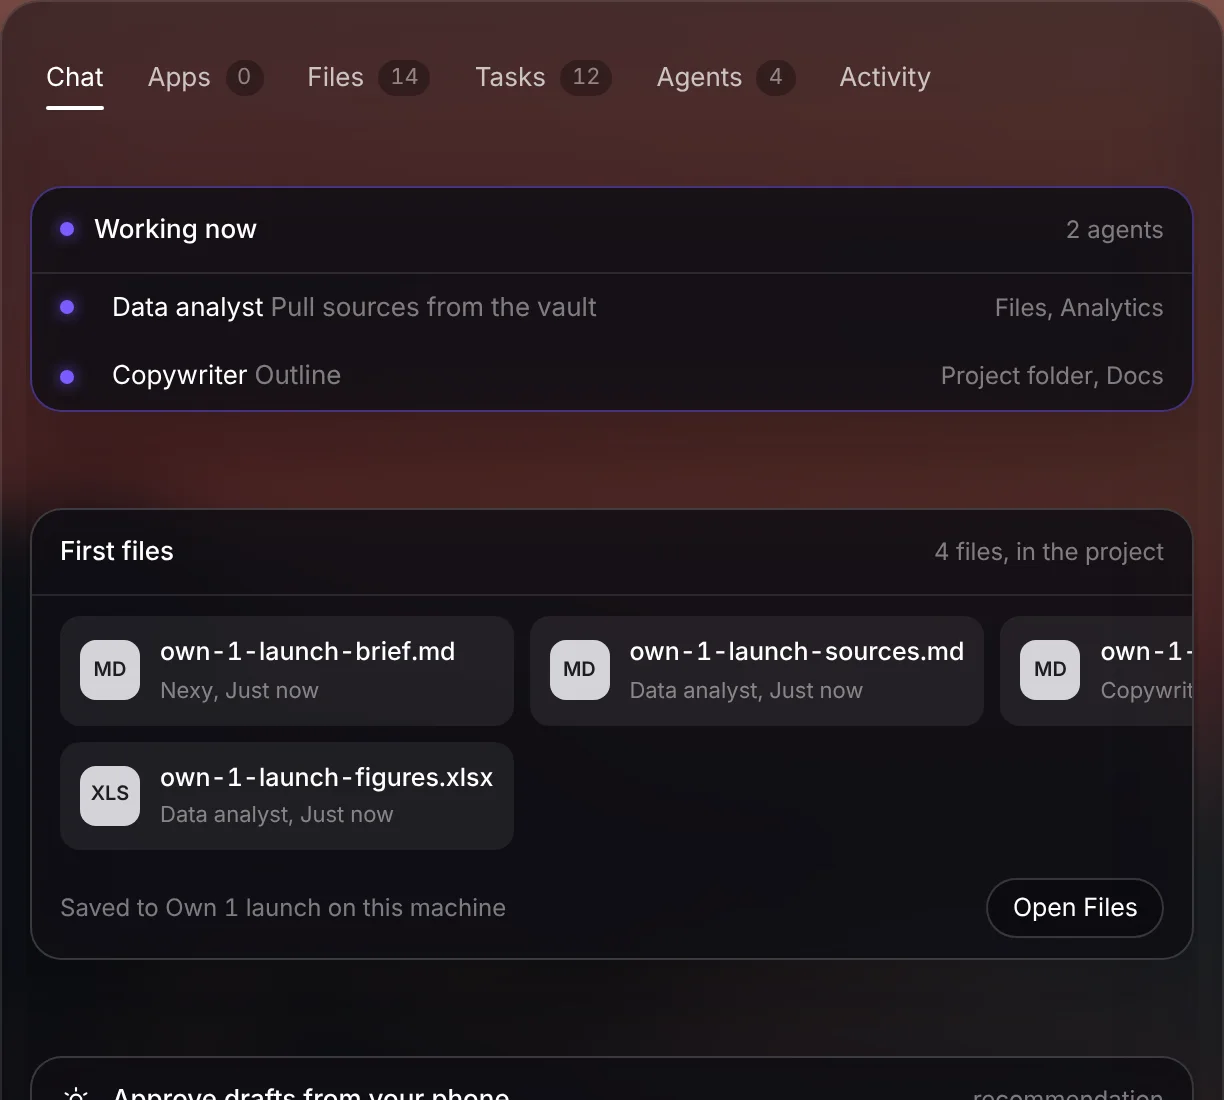Click the '4 files, in the project' label

coord(1049,552)
